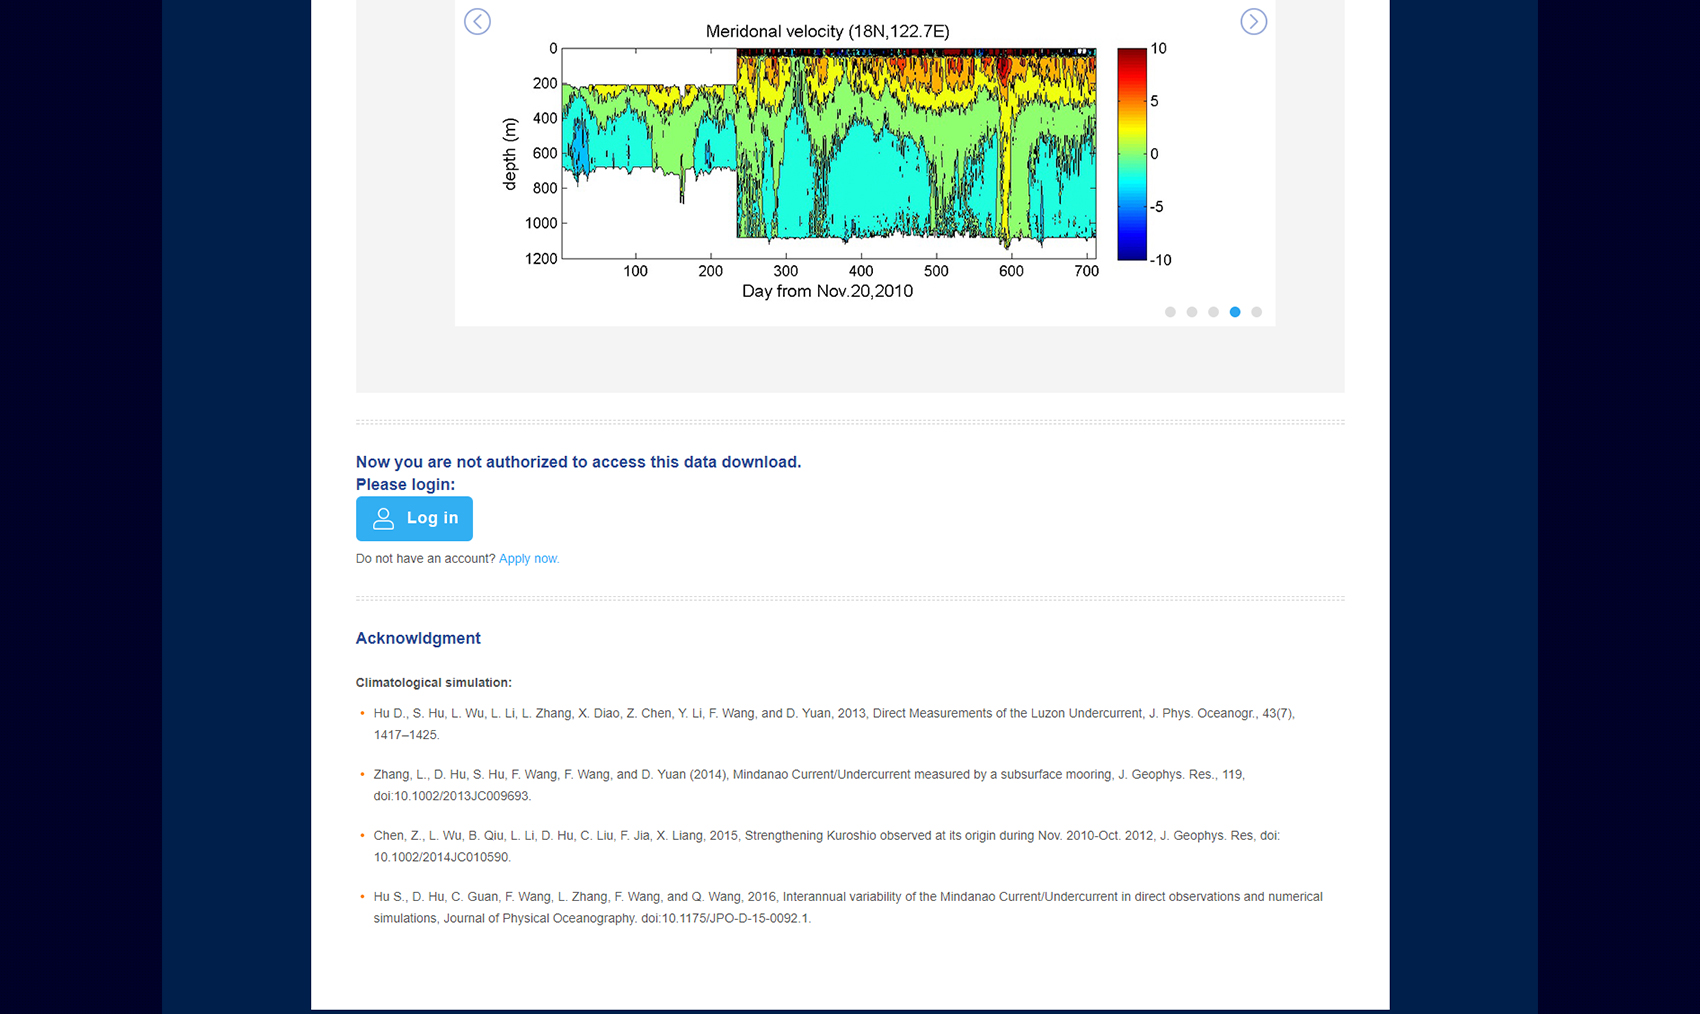Click the not authorized data download notice
This screenshot has width=1700, height=1014.
click(x=578, y=462)
